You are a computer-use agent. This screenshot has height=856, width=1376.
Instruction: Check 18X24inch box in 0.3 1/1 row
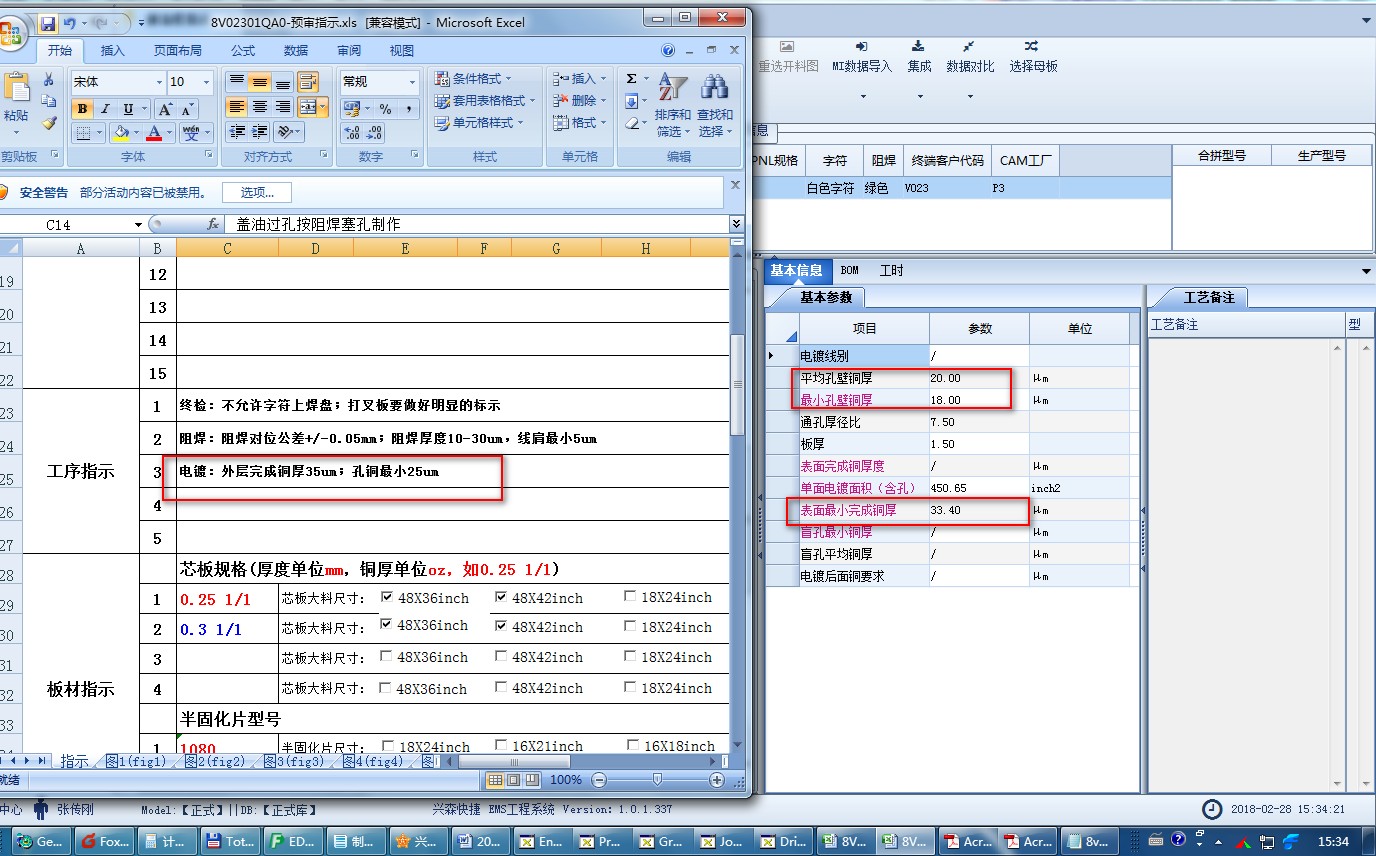click(x=630, y=626)
